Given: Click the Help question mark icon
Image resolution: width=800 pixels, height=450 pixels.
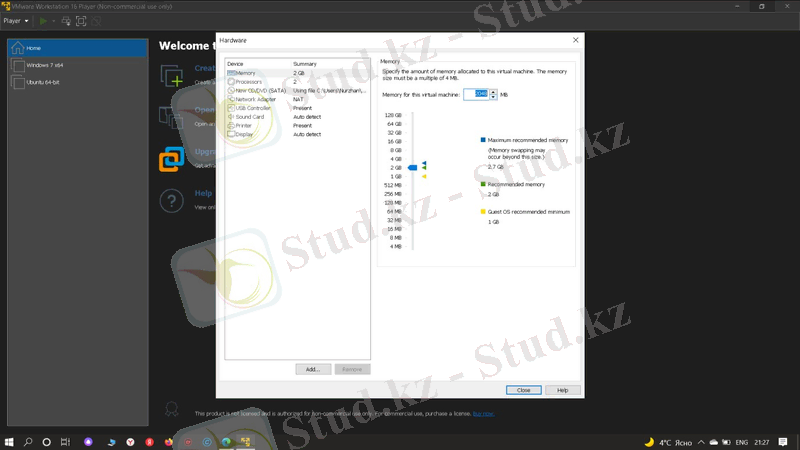Looking at the screenshot, I should tap(171, 201).
